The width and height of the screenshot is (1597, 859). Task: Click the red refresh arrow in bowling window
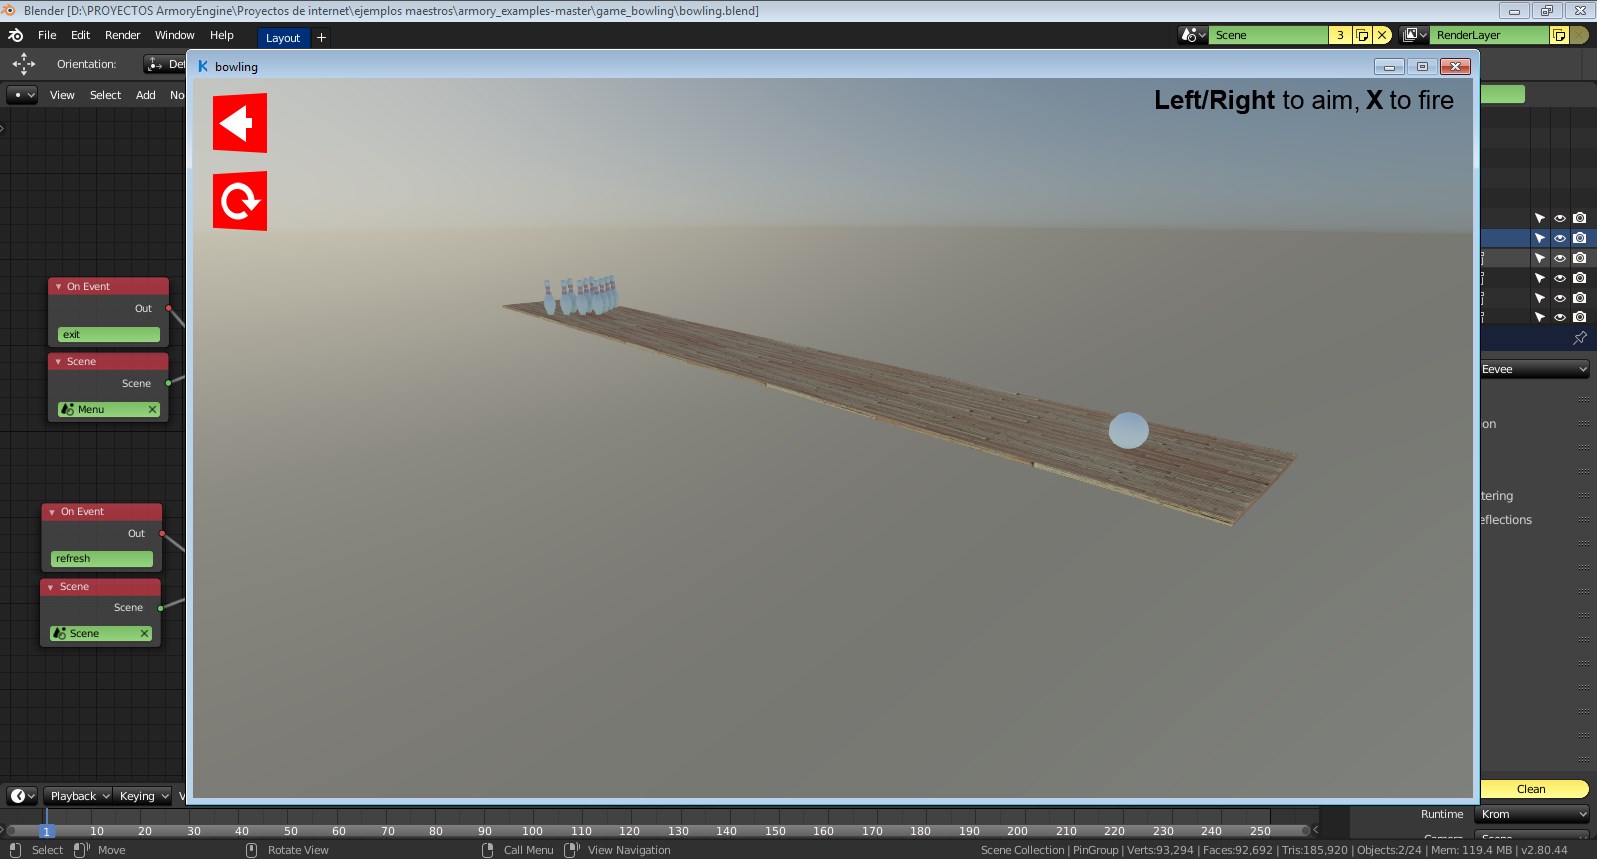[x=240, y=201]
